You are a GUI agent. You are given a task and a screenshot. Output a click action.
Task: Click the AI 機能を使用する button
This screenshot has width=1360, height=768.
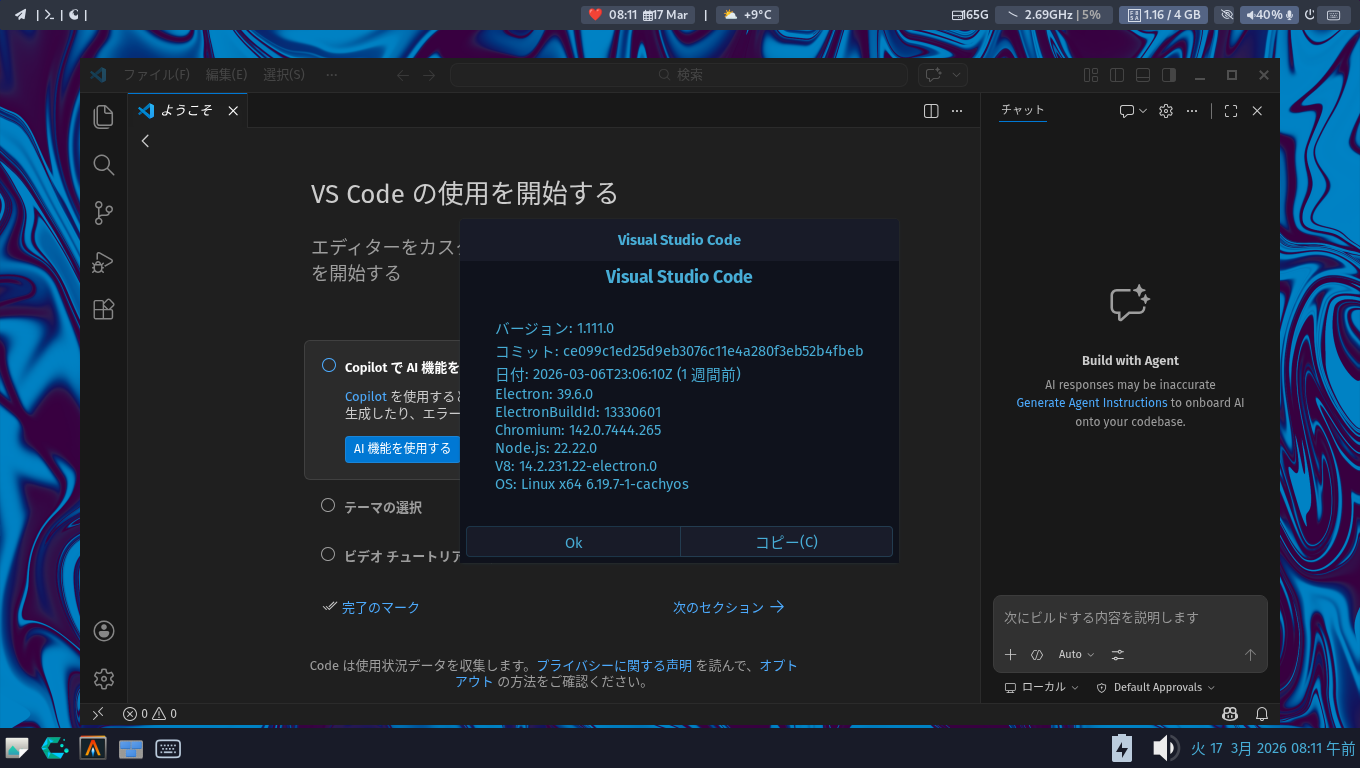(x=403, y=449)
